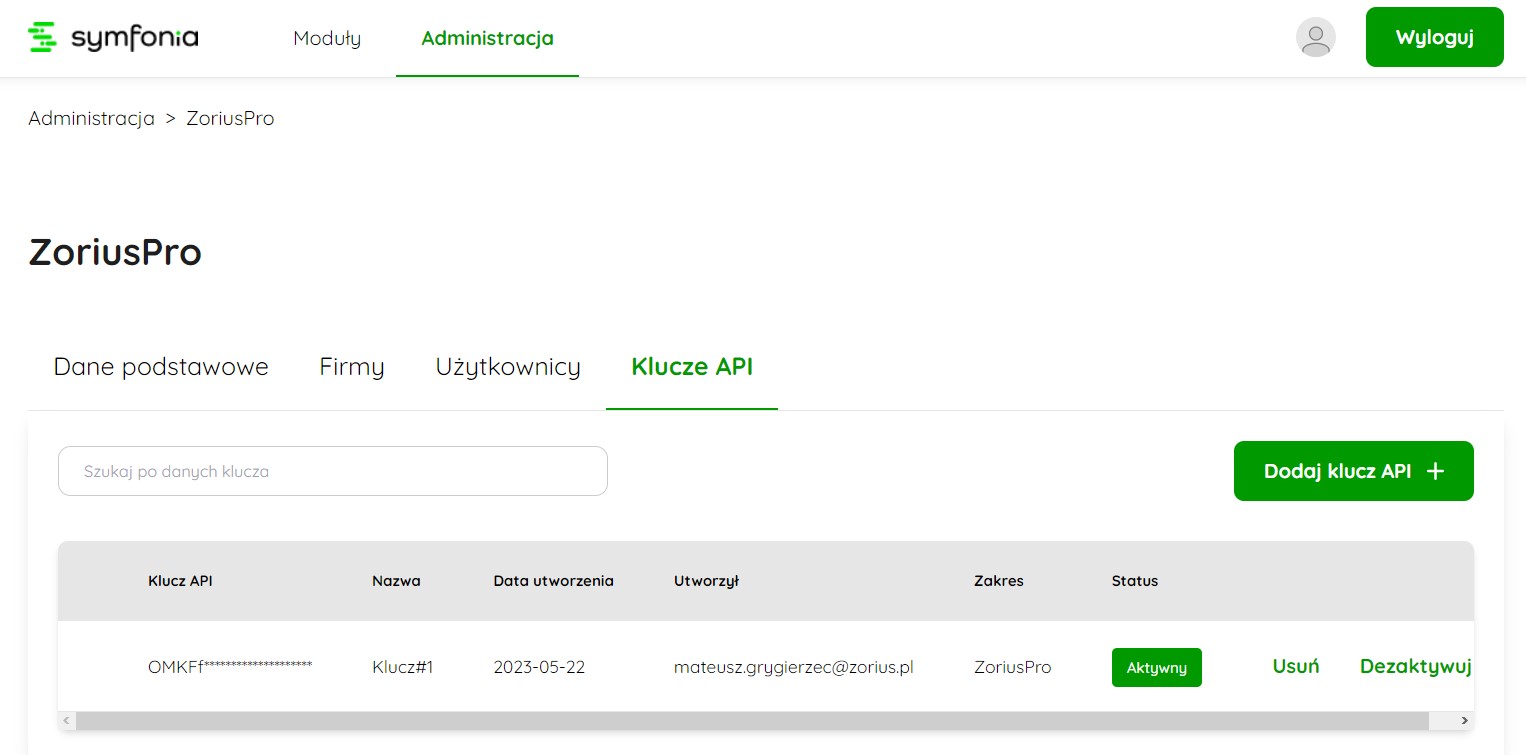
Task: Click Dezaktywuj for the API key
Action: click(1415, 667)
